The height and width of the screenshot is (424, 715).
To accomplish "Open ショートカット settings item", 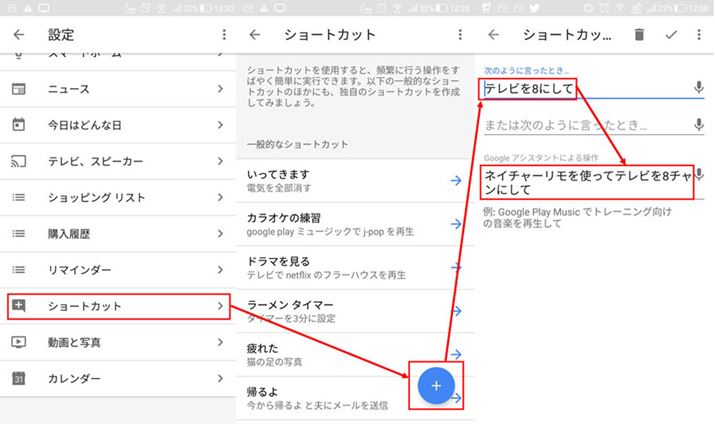I will pyautogui.click(x=118, y=306).
